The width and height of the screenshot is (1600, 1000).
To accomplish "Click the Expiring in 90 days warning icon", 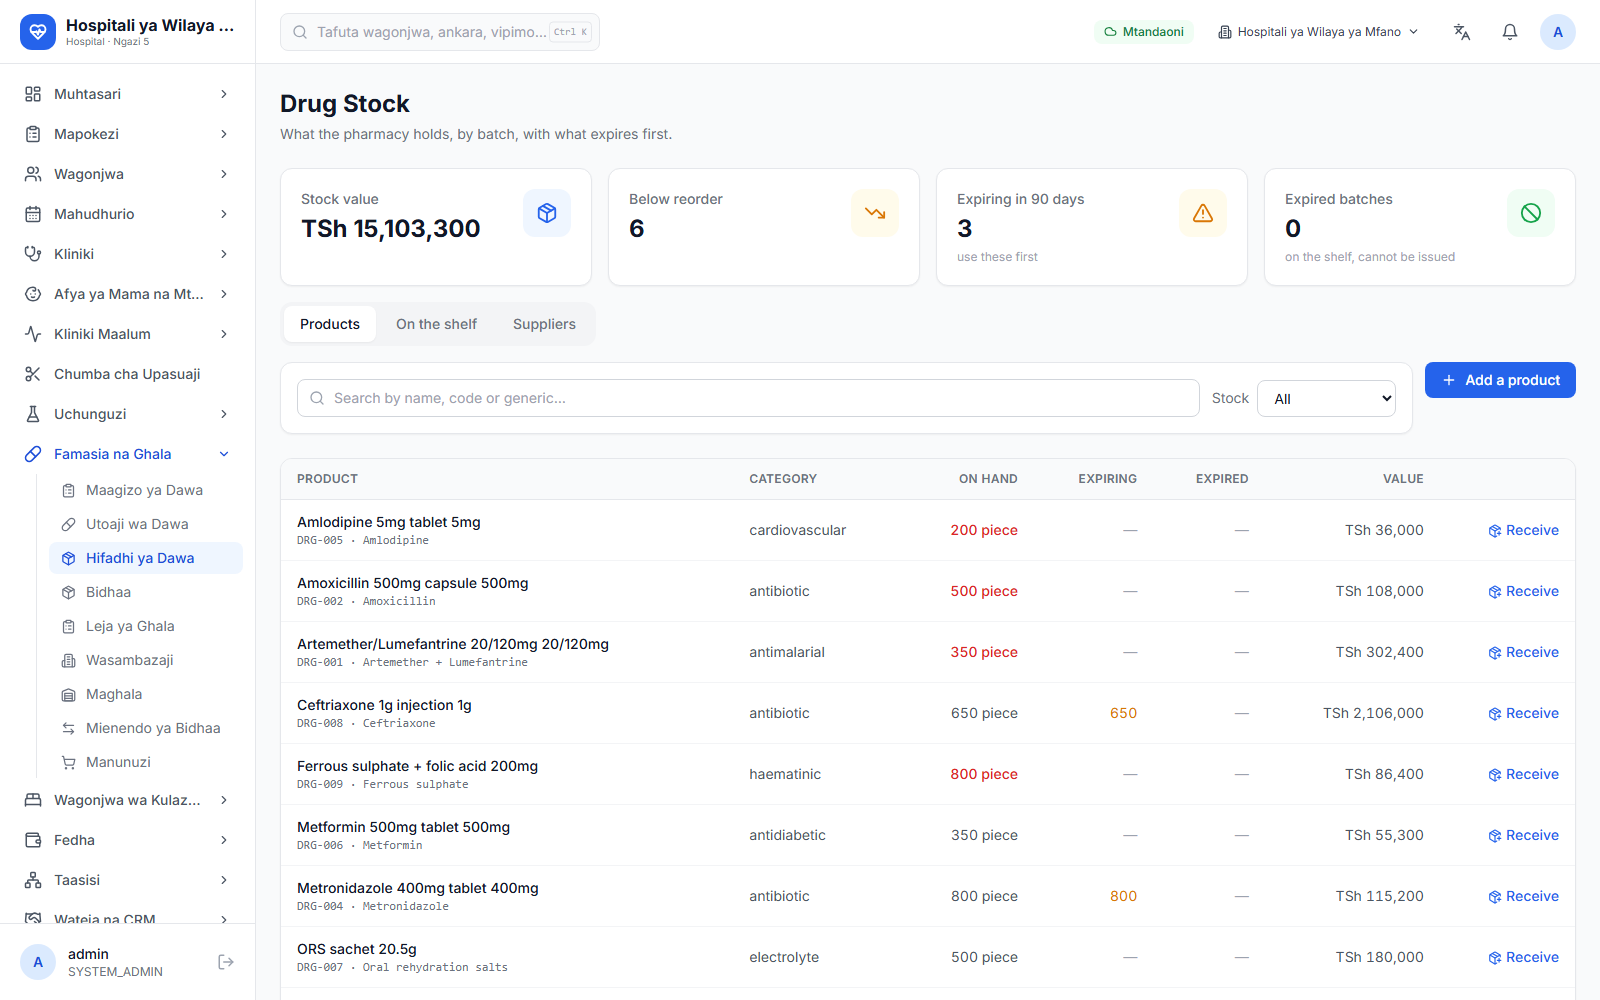I will [1203, 213].
